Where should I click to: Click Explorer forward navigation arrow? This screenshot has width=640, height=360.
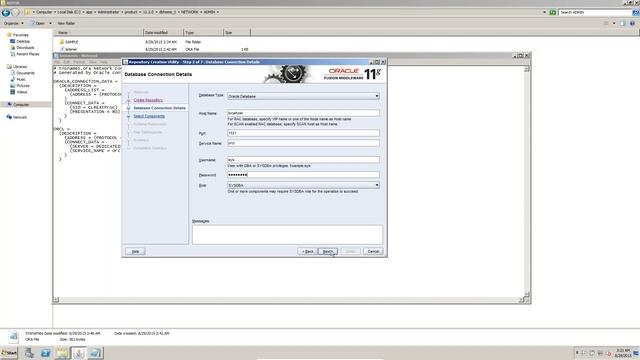(x=15, y=13)
